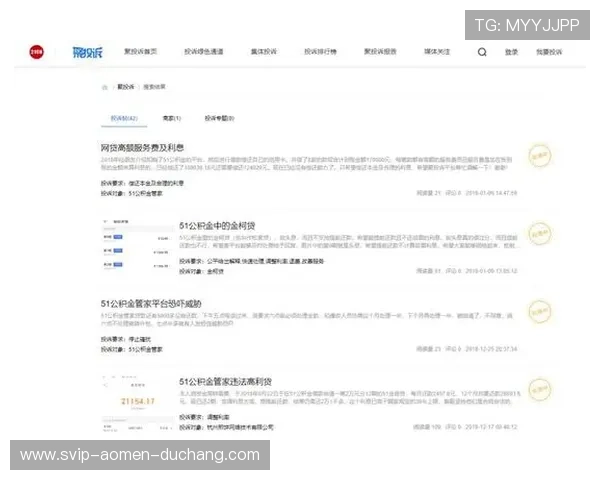Click the description text of 51公积金中的金柯贷
Image resolution: width=600 pixels, height=480 pixels.
tap(349, 242)
